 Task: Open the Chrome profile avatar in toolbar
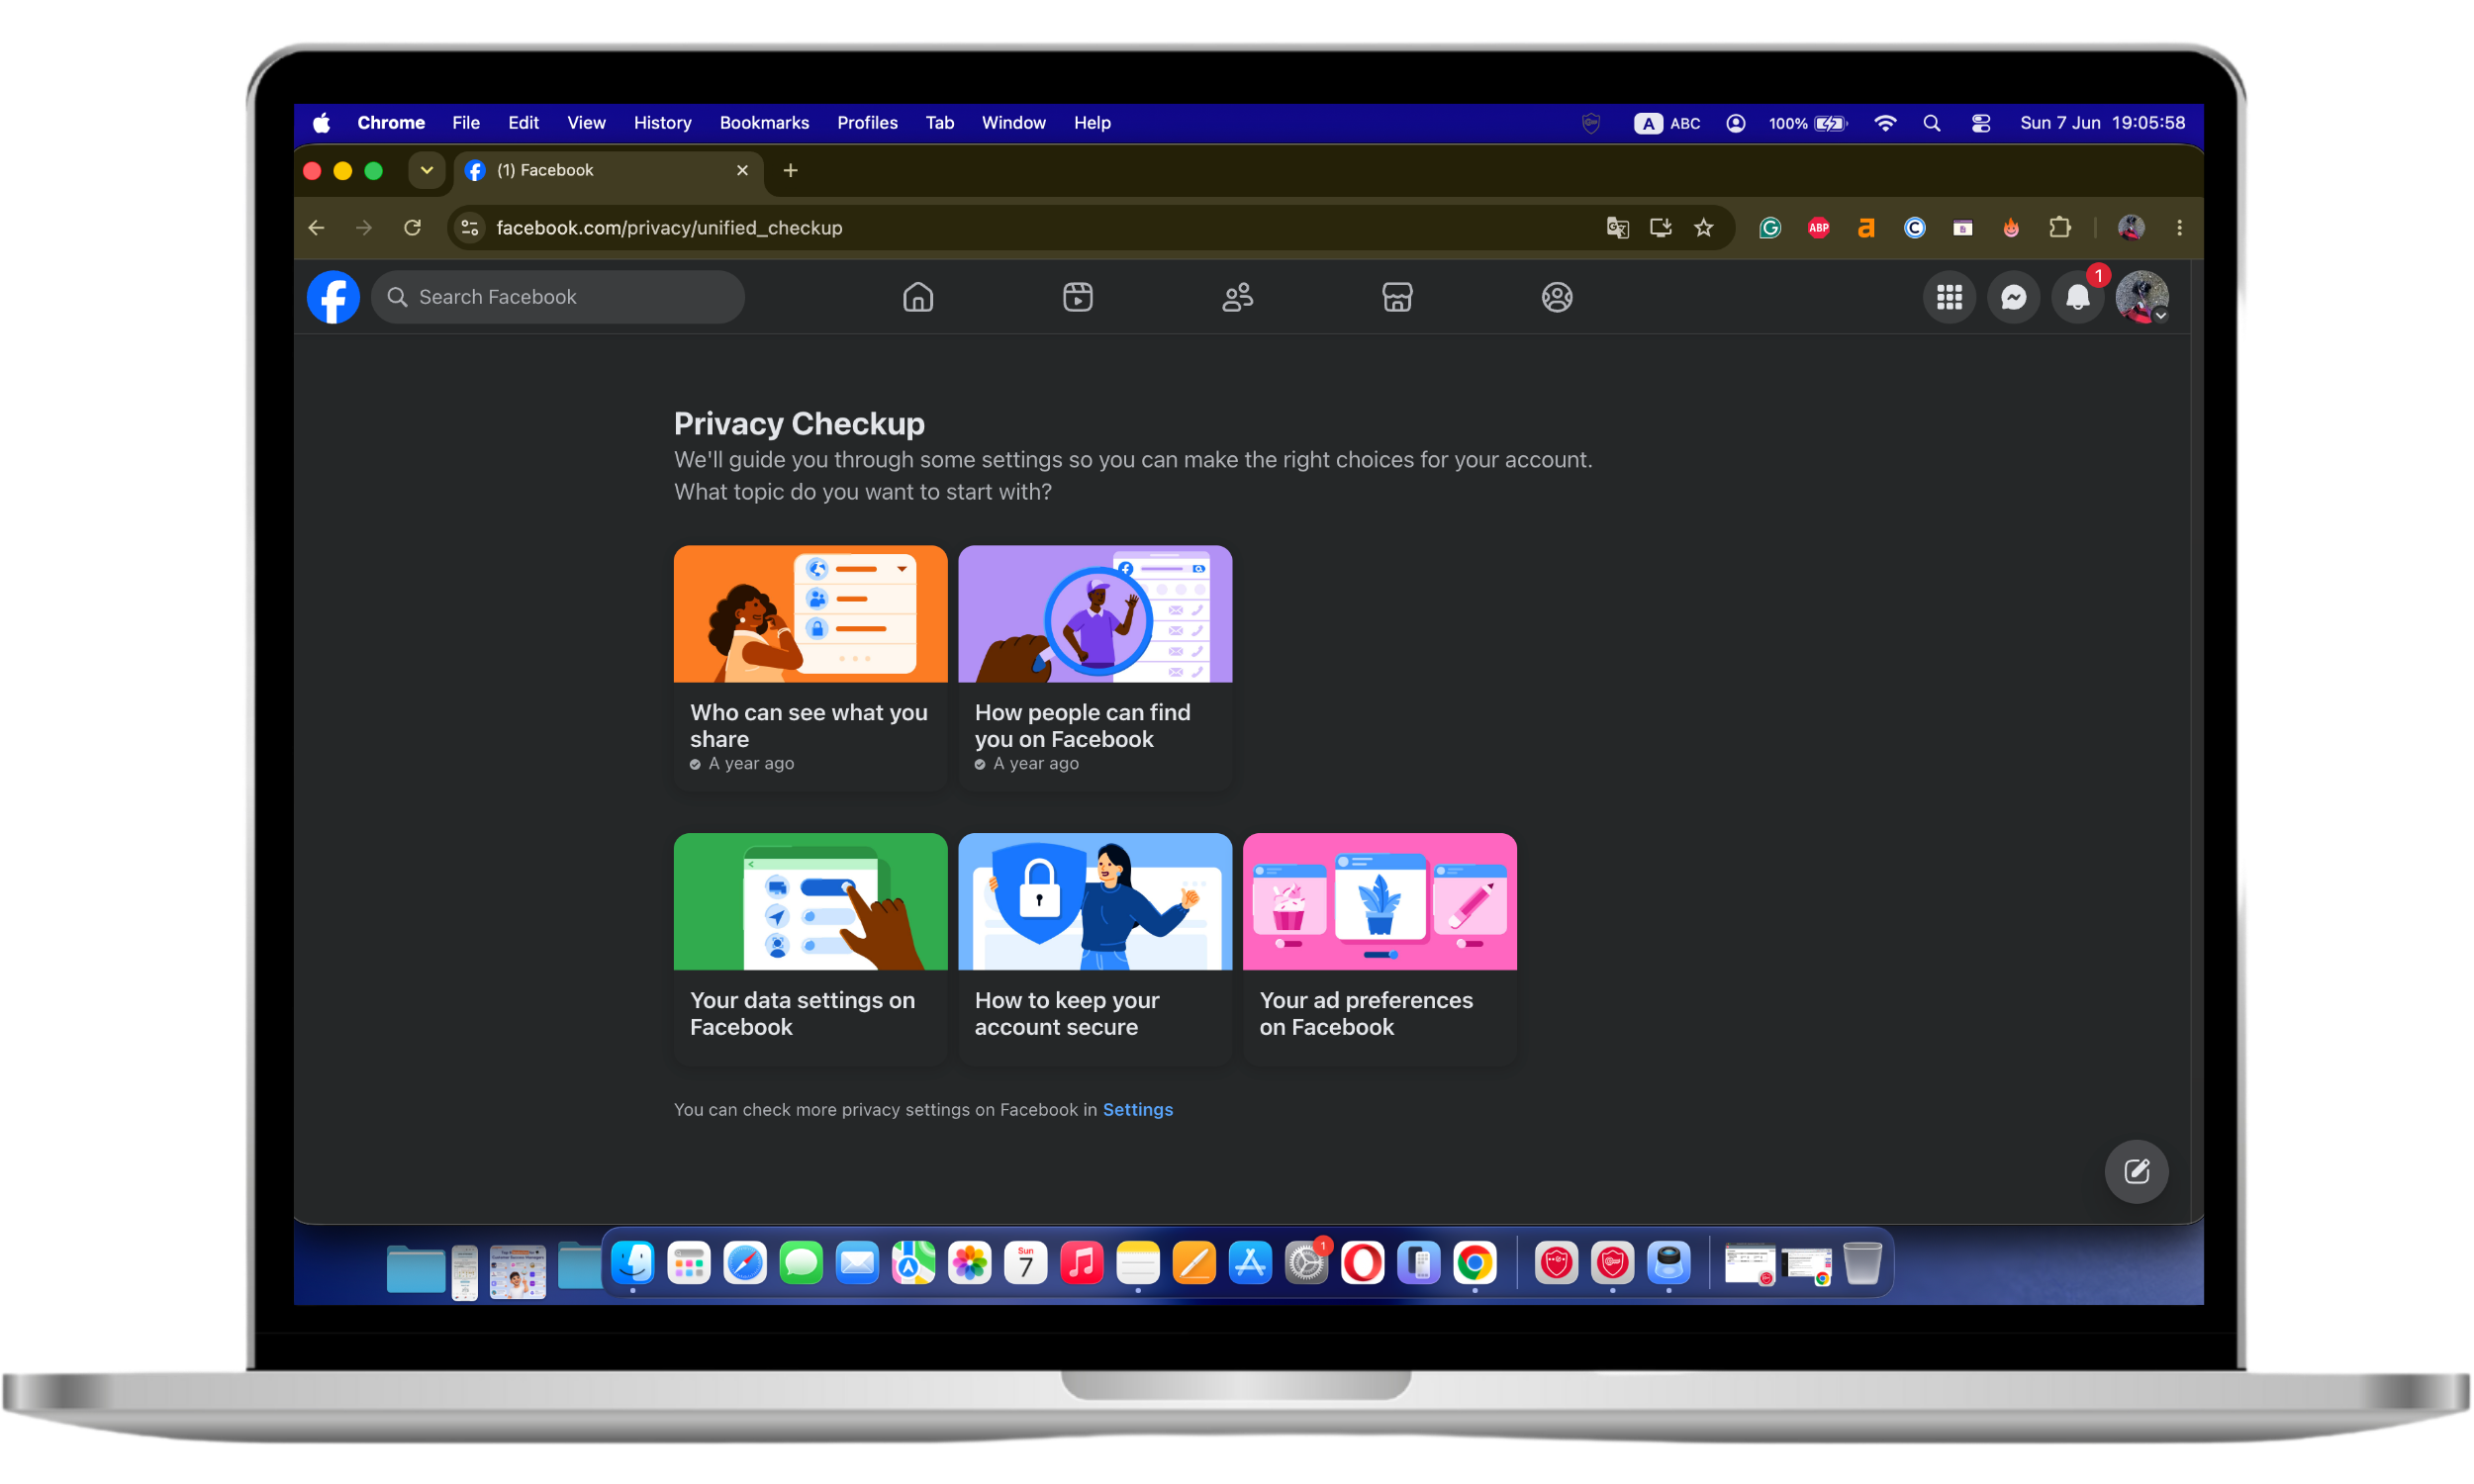pyautogui.click(x=2131, y=228)
